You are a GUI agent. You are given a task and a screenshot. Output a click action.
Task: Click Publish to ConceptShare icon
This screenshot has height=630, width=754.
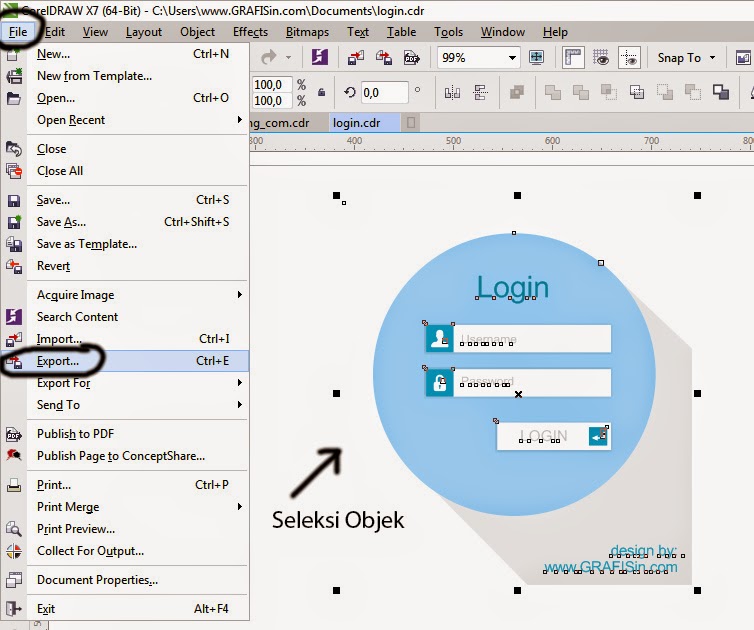tap(13, 455)
